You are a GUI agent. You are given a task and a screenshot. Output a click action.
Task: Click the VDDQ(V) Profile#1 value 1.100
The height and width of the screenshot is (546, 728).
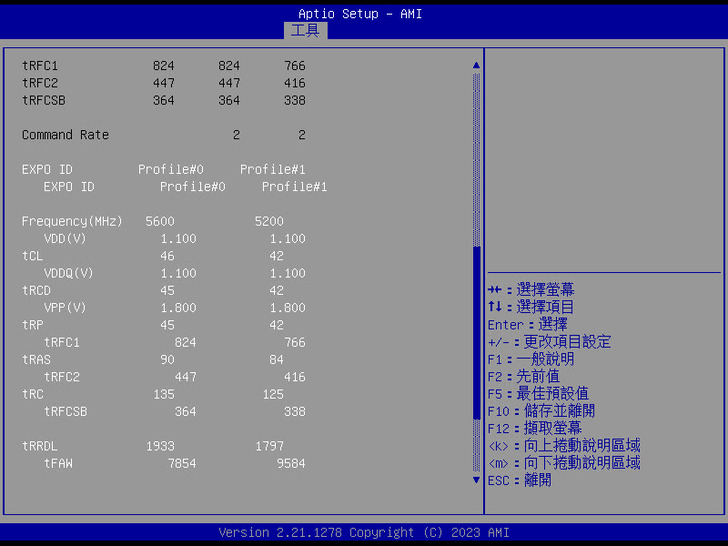click(288, 273)
